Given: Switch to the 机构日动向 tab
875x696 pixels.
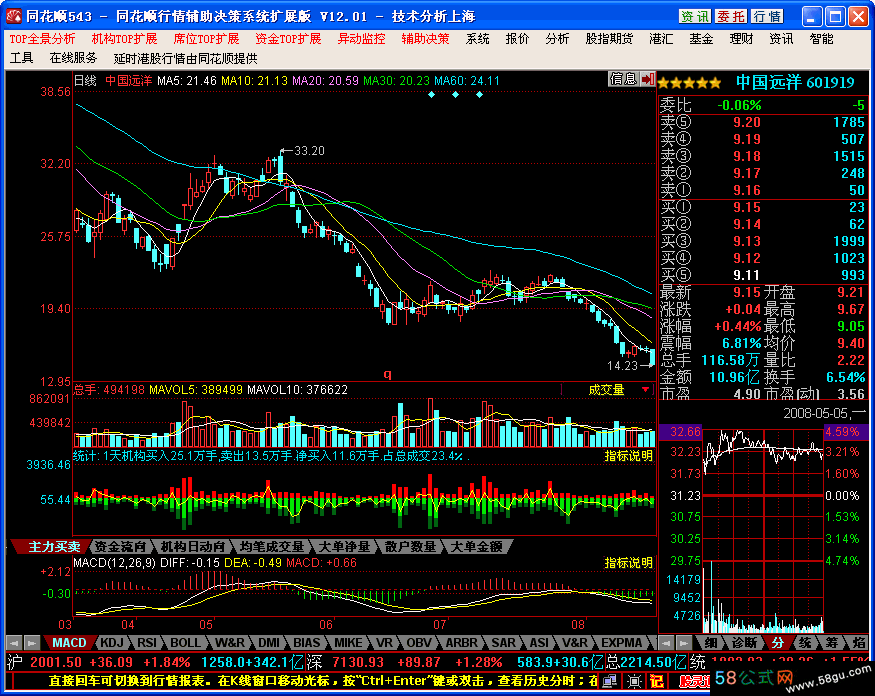Looking at the screenshot, I should pyautogui.click(x=193, y=547).
